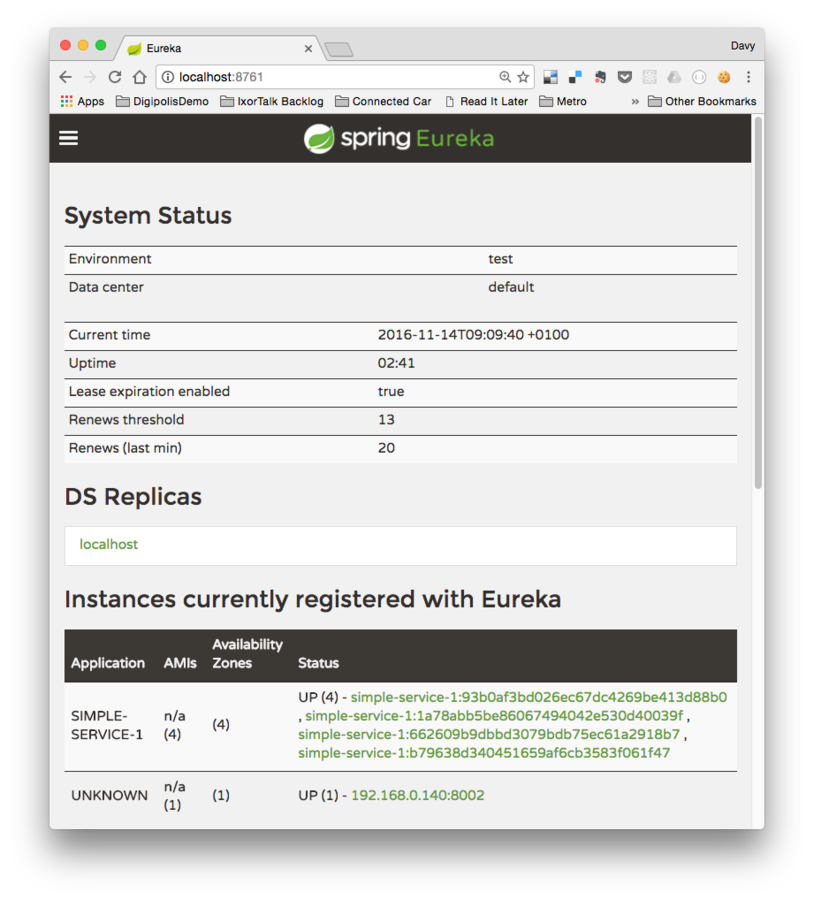Close the Eureka browser tab
Viewport: 814px width, 900px height.
[x=308, y=49]
